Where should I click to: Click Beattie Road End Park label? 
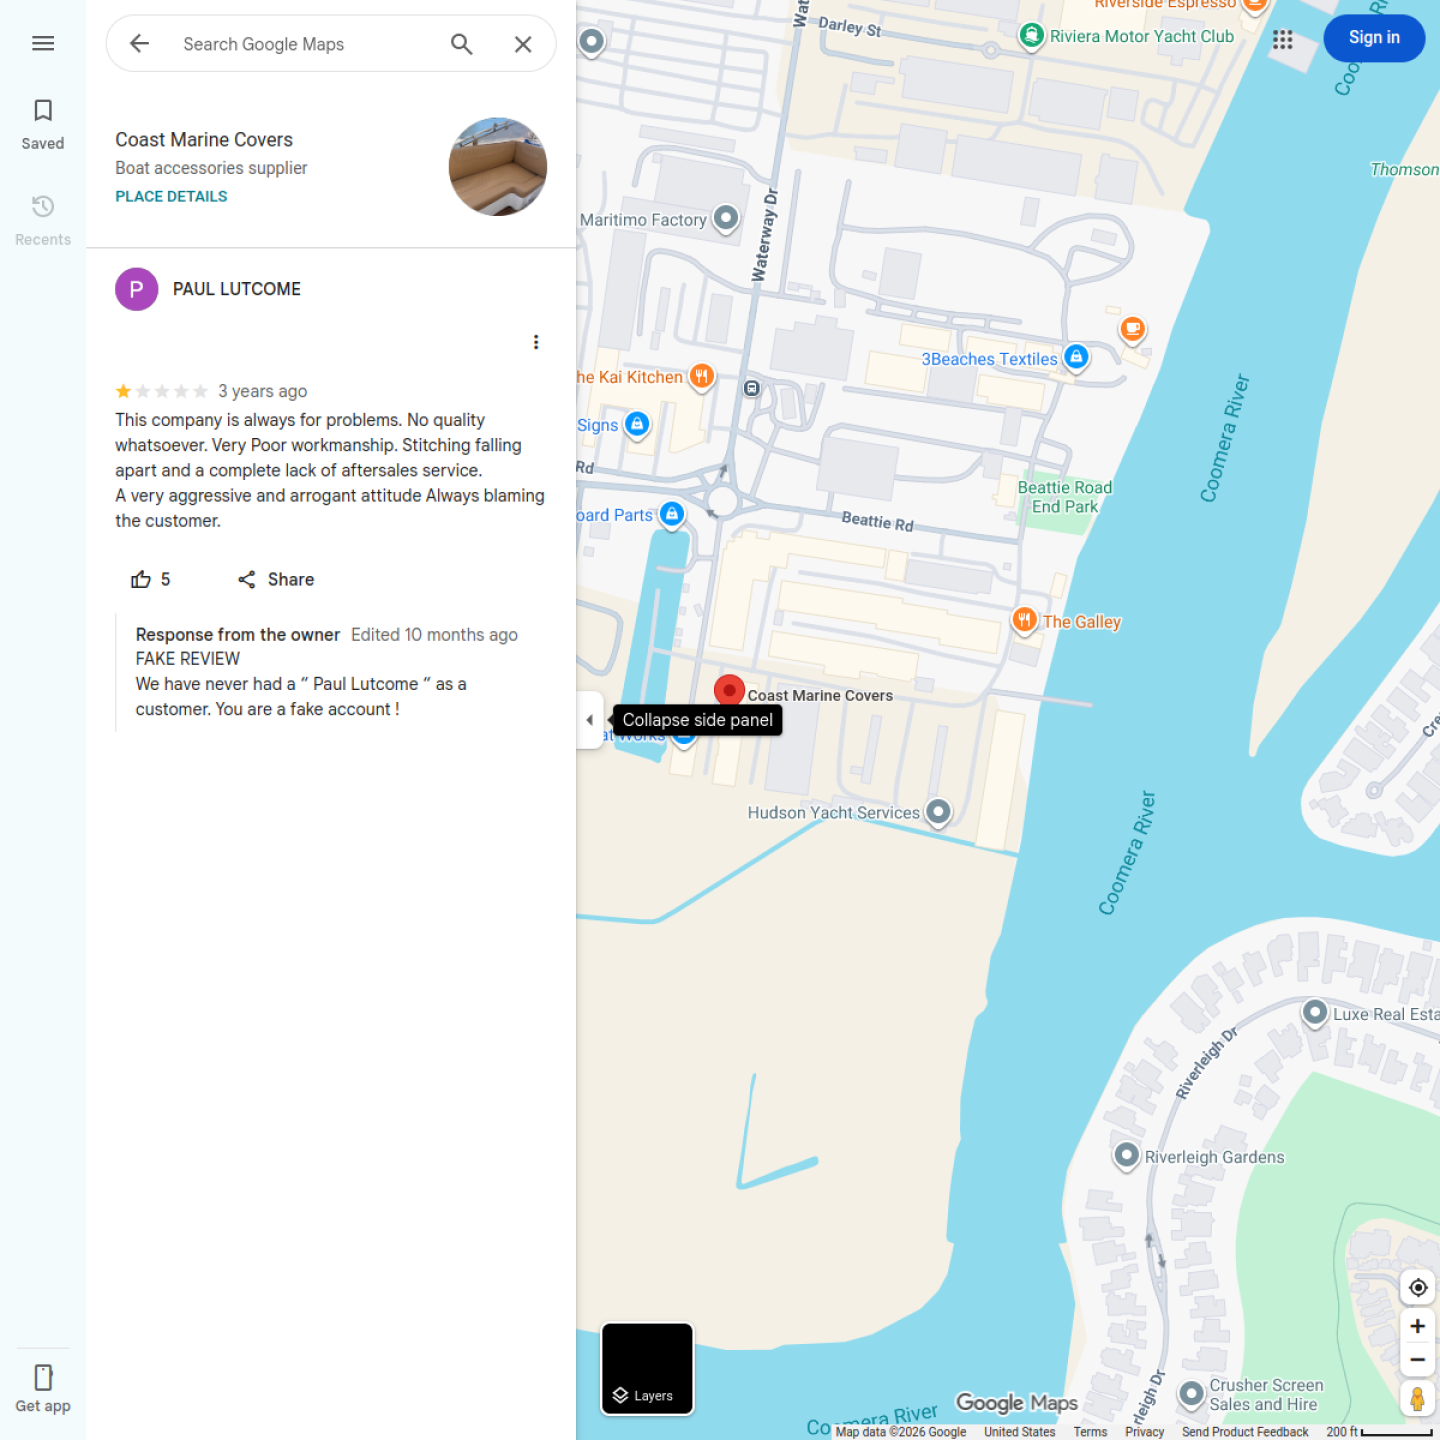tap(1065, 497)
